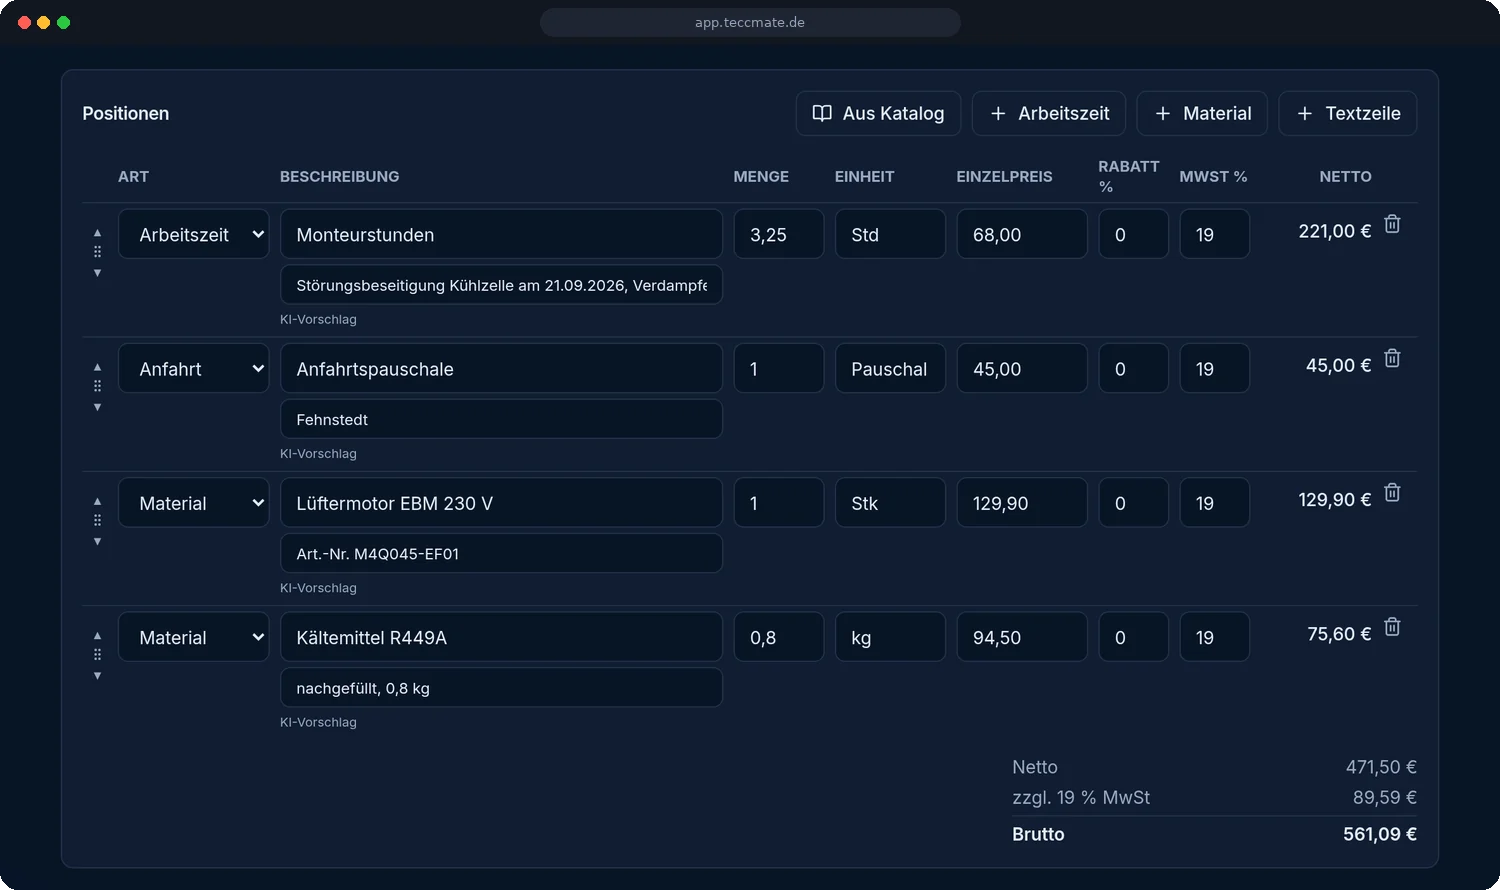Click the Fehnstedt detail field
1500x890 pixels.
click(501, 419)
